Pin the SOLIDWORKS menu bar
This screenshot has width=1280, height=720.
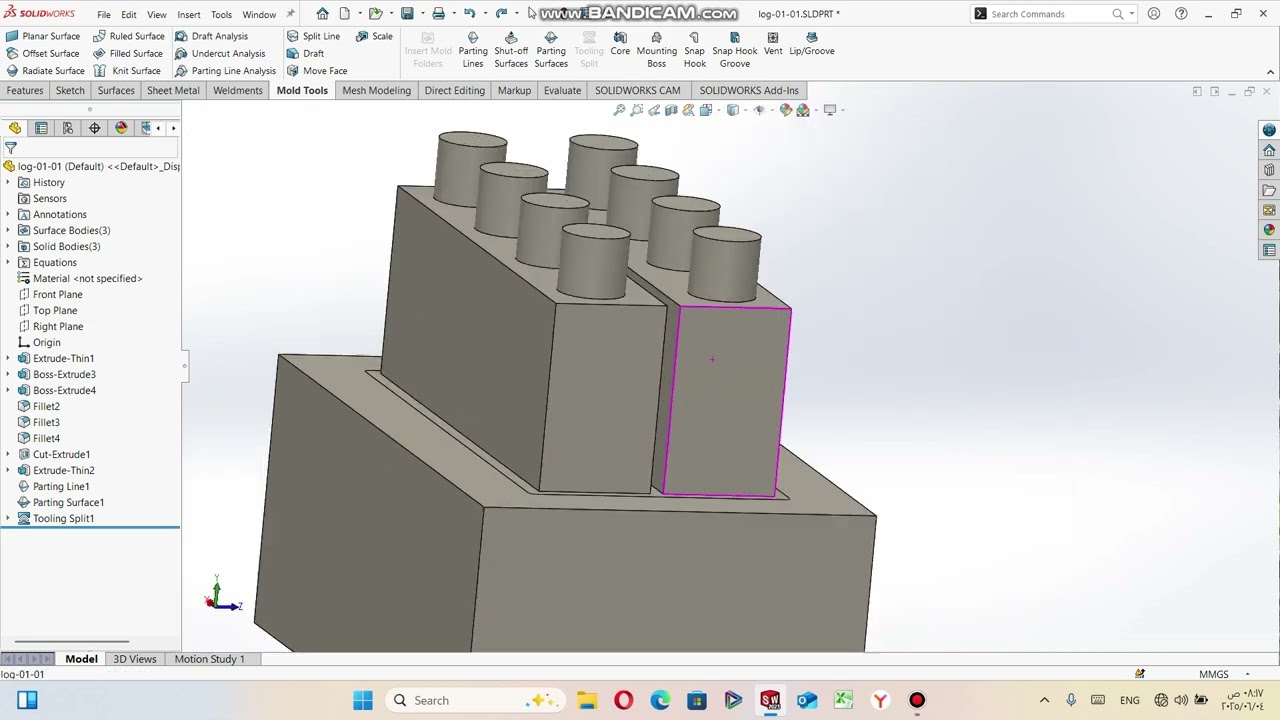tap(290, 14)
